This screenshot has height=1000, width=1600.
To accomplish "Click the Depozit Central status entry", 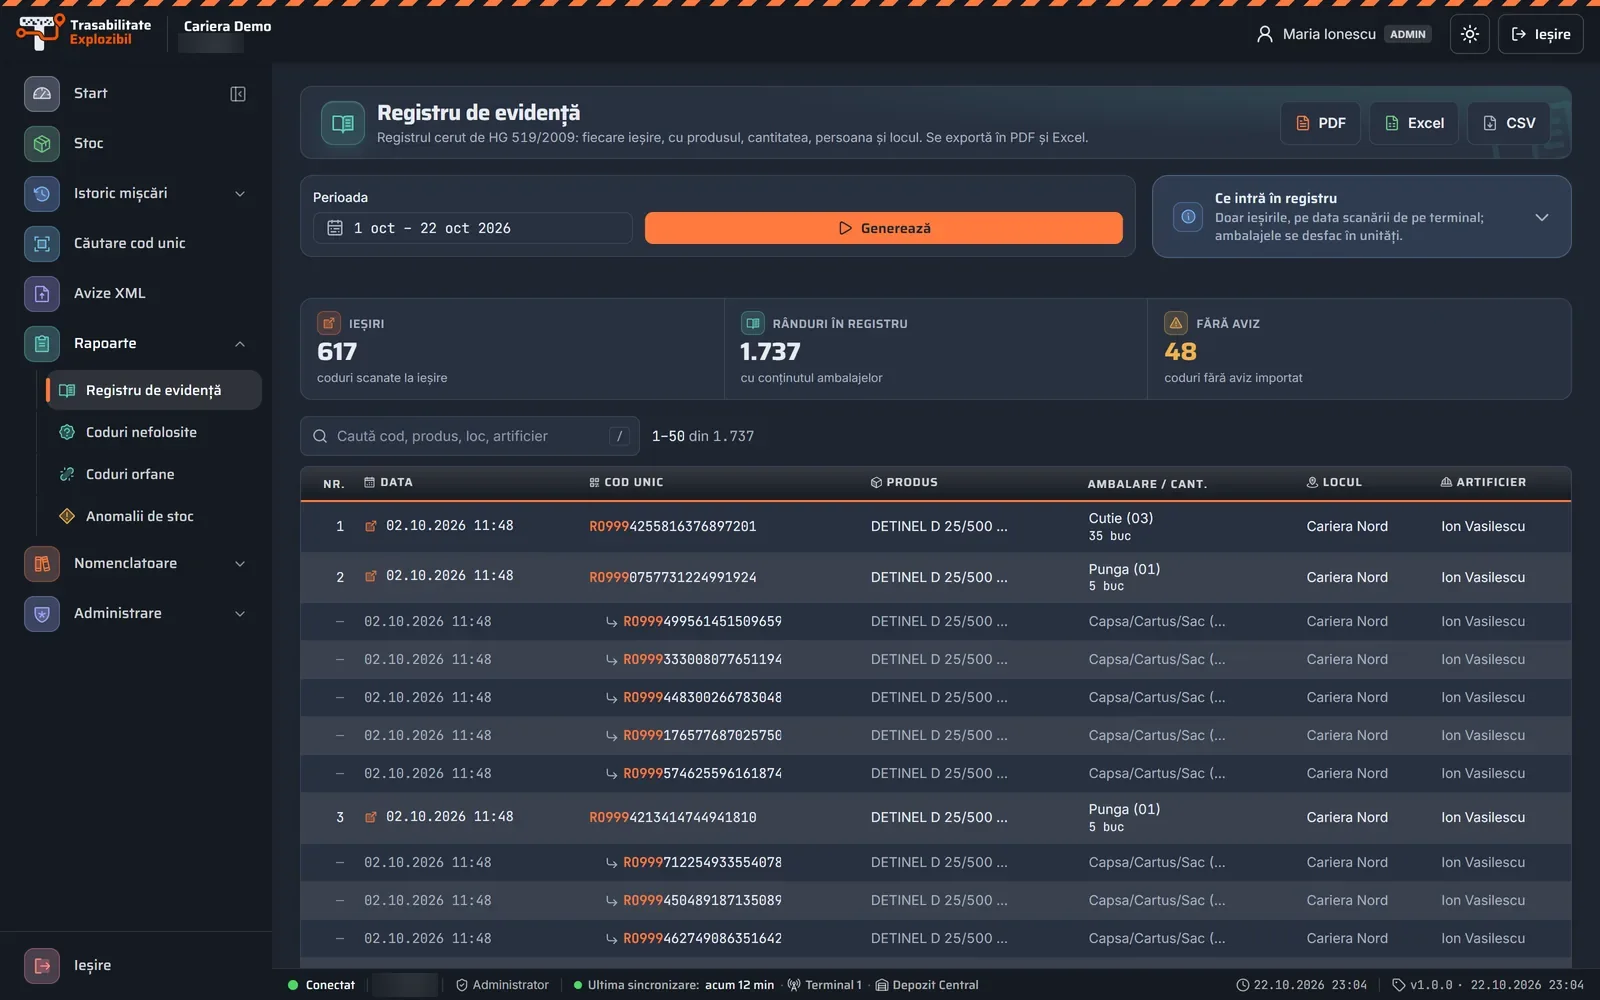I will click(927, 985).
